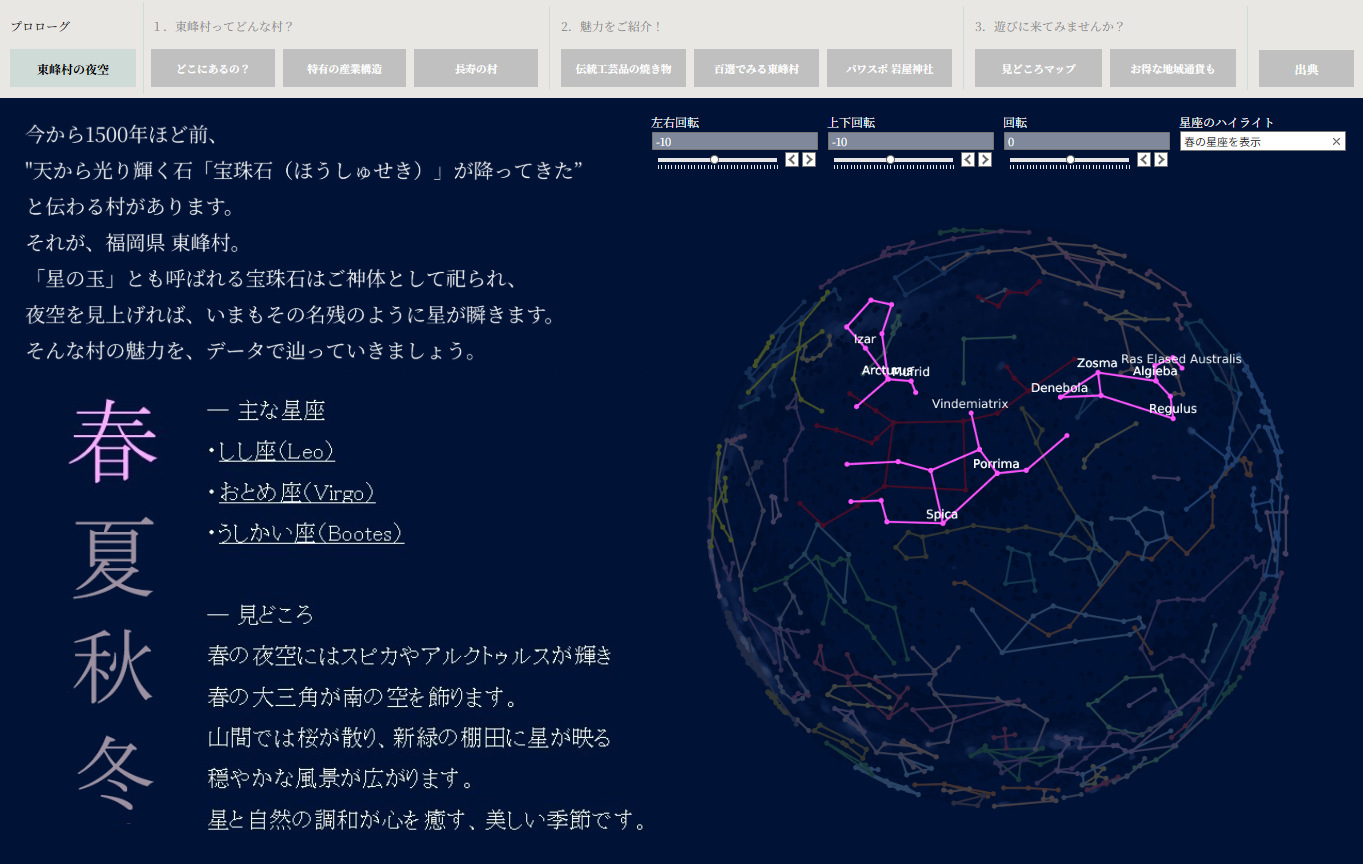Viewport: 1363px width, 864px height.
Task: Click the 上下回転 value field
Action: 910,142
